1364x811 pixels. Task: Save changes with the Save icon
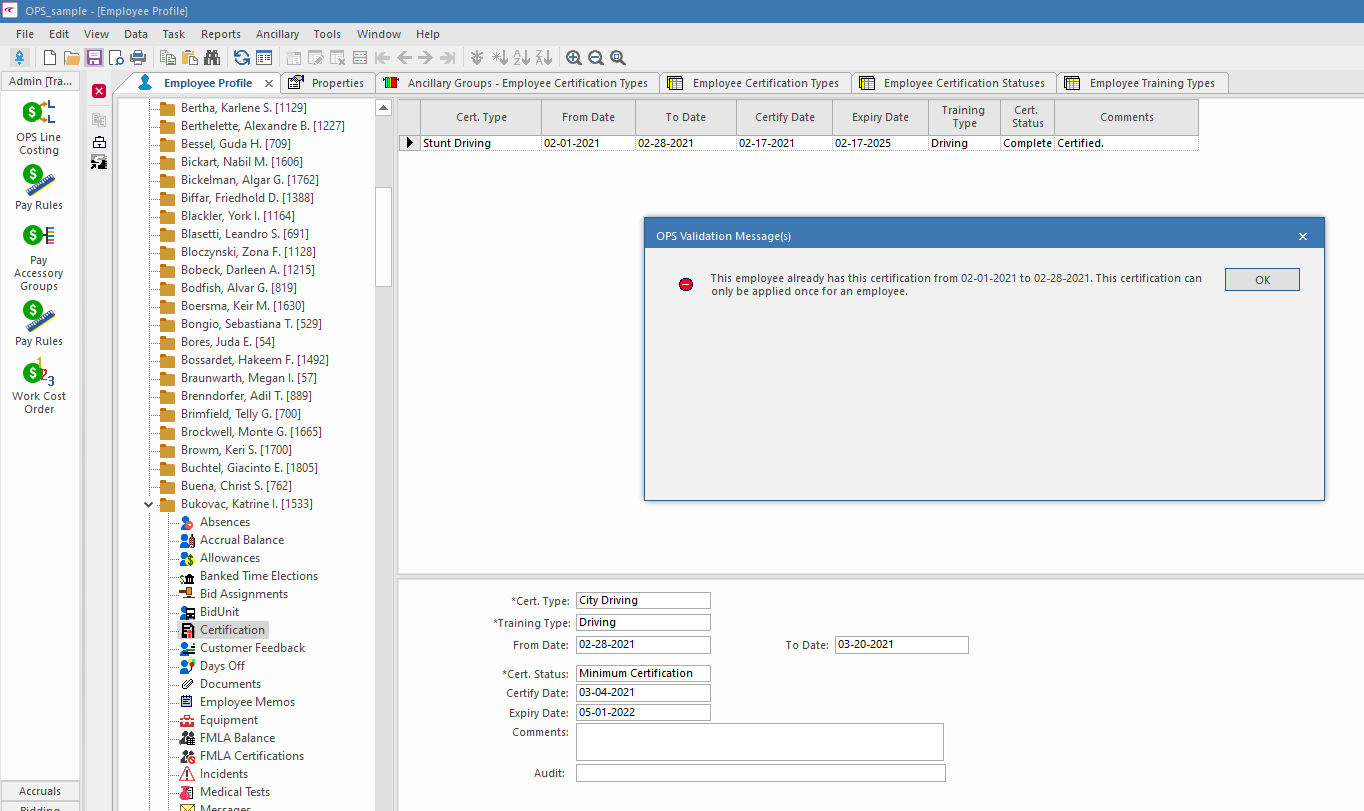94,57
